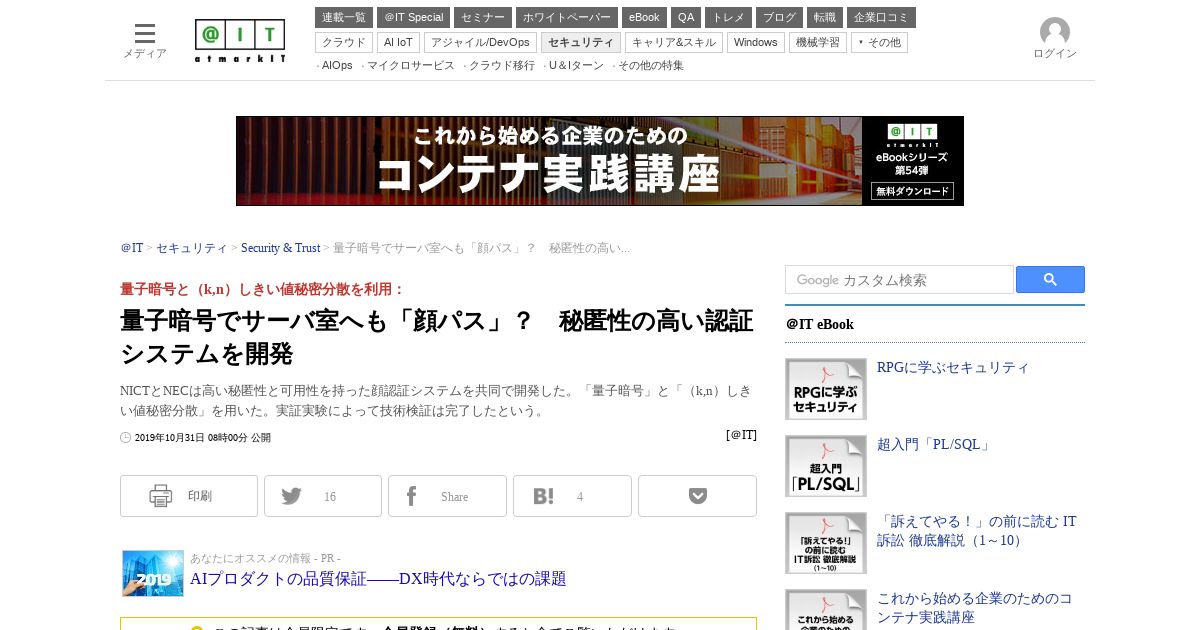Open the 連載一覧 menu item

pyautogui.click(x=344, y=17)
